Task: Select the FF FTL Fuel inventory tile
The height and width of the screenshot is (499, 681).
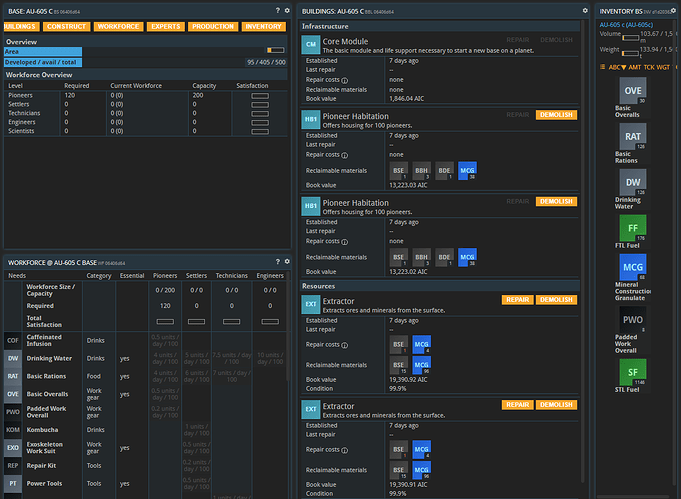Action: coord(632,228)
